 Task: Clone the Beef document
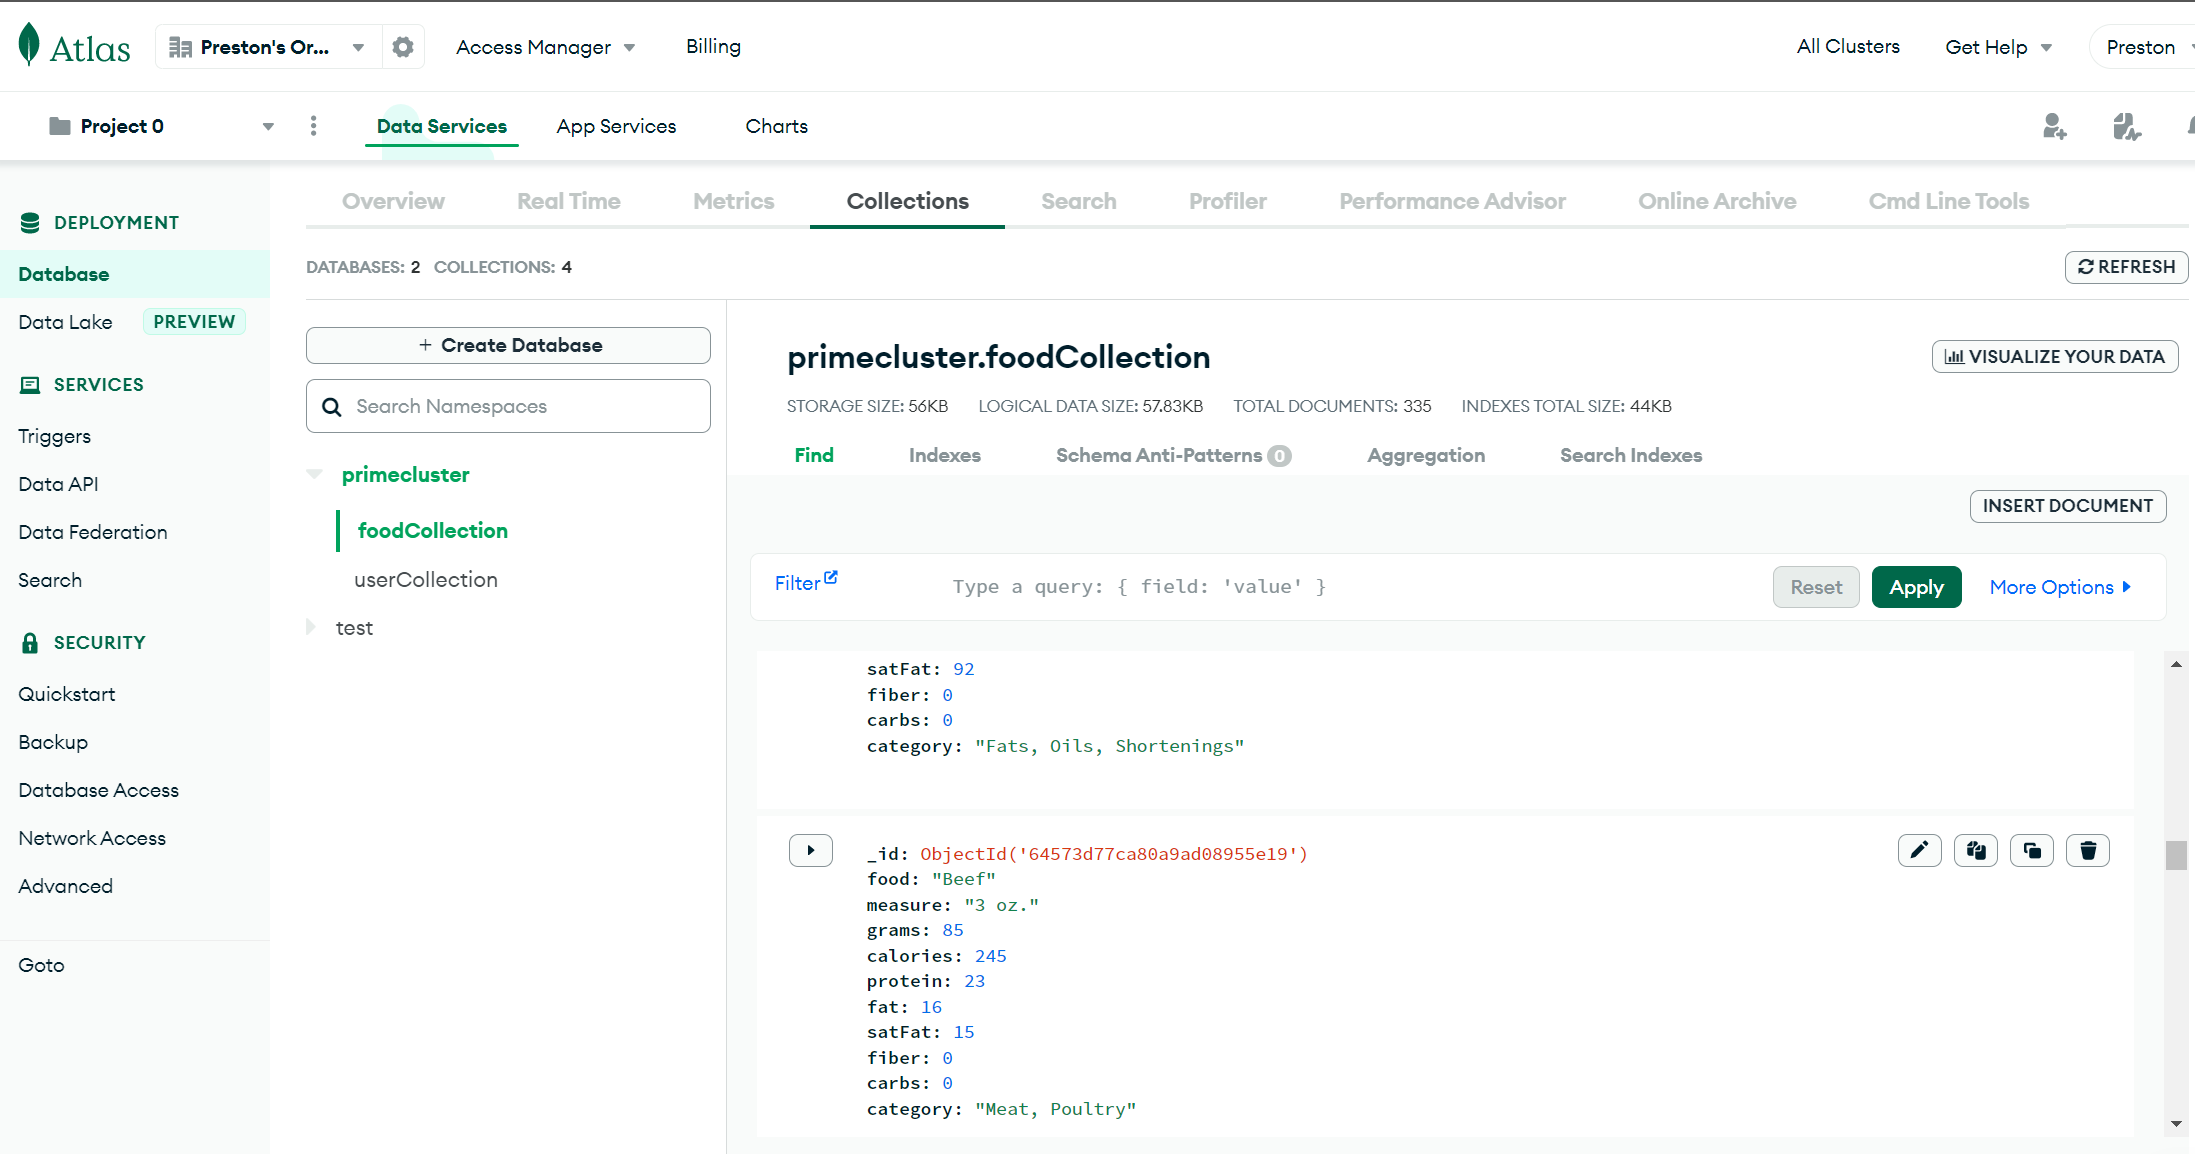pyautogui.click(x=2031, y=850)
